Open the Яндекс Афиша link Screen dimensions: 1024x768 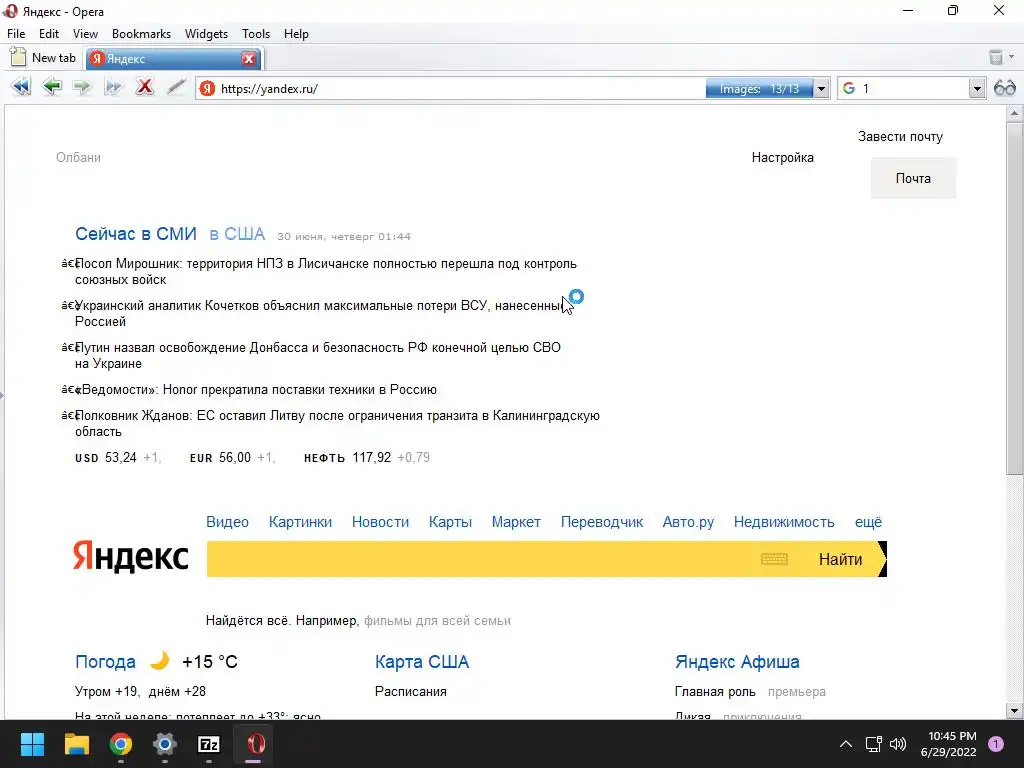pyautogui.click(x=737, y=662)
